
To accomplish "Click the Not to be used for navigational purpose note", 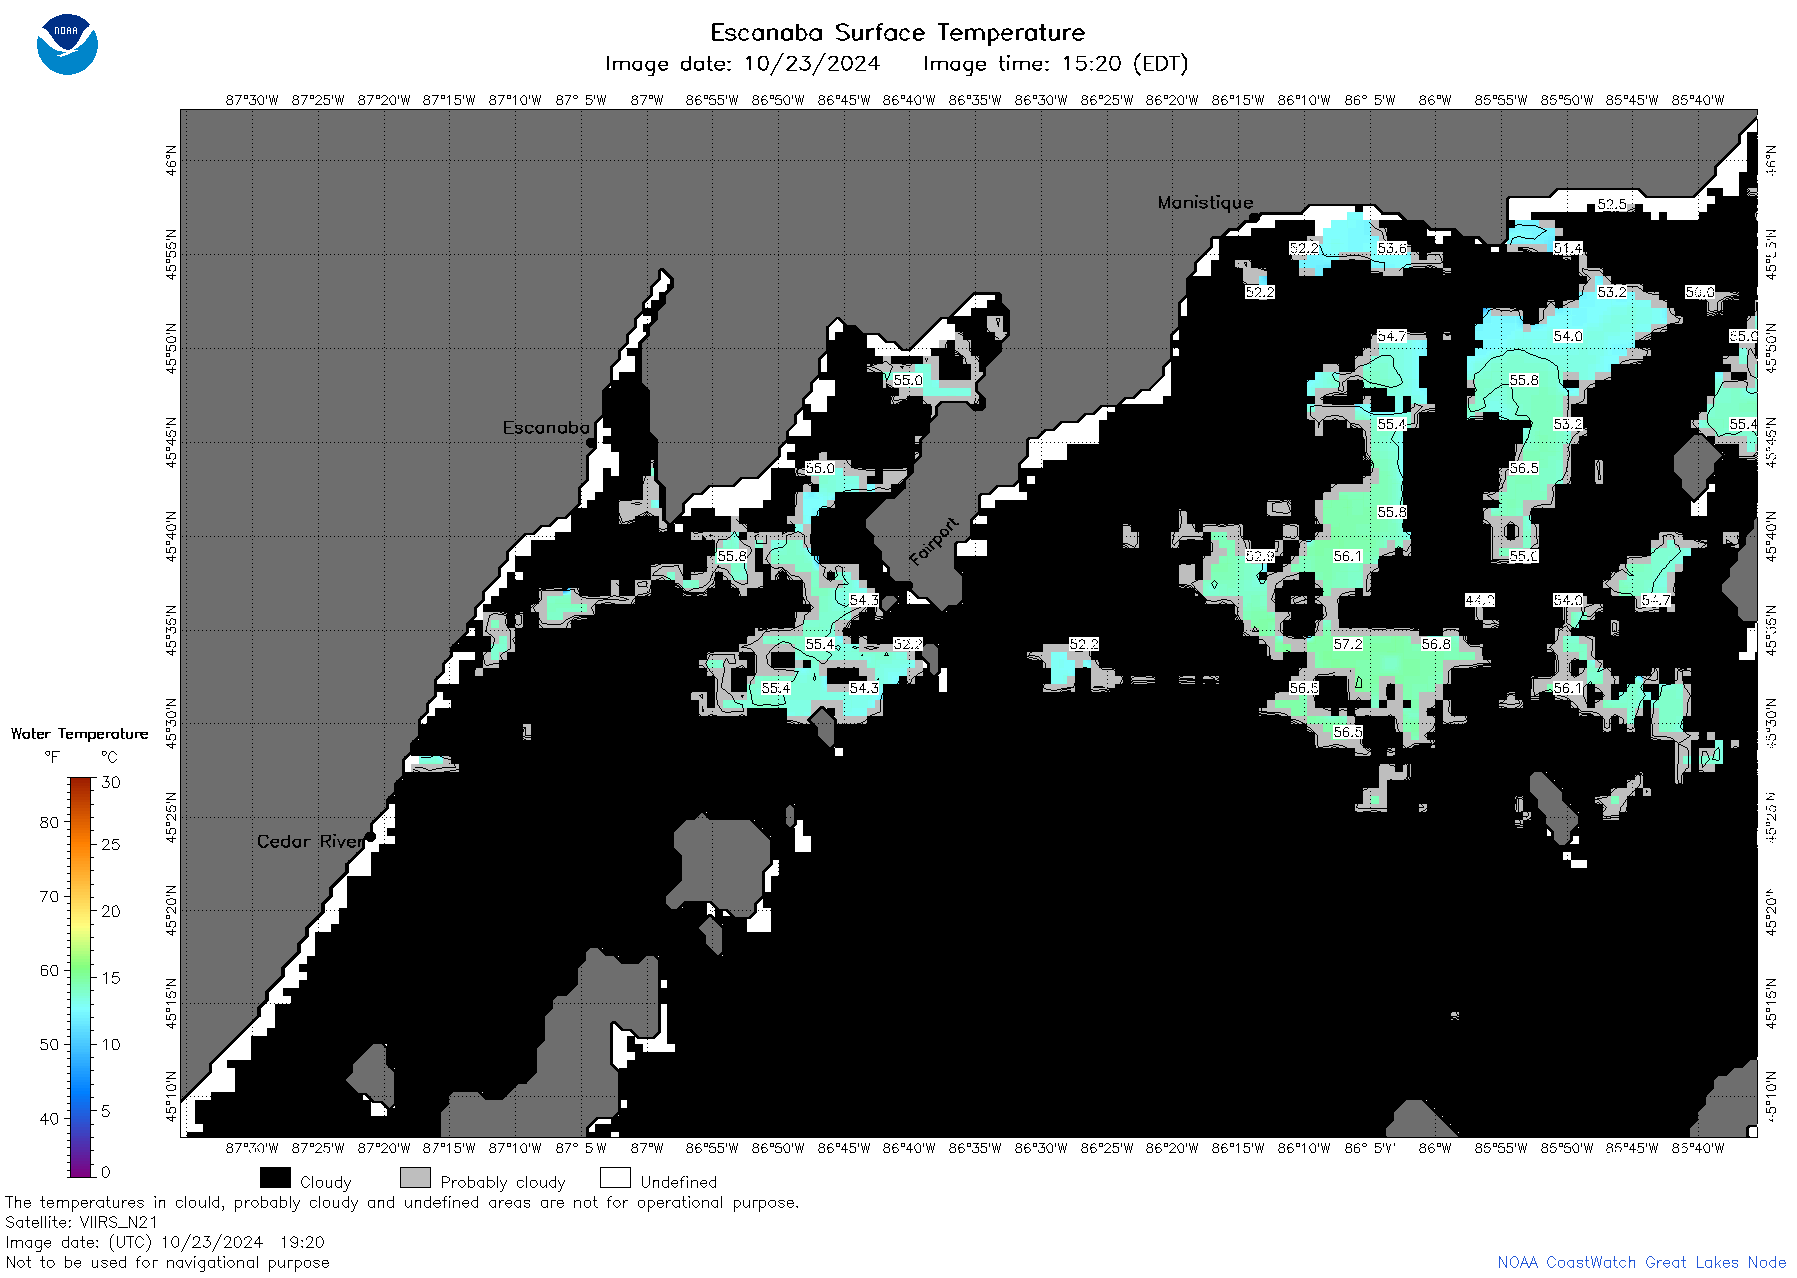I will (x=167, y=1262).
